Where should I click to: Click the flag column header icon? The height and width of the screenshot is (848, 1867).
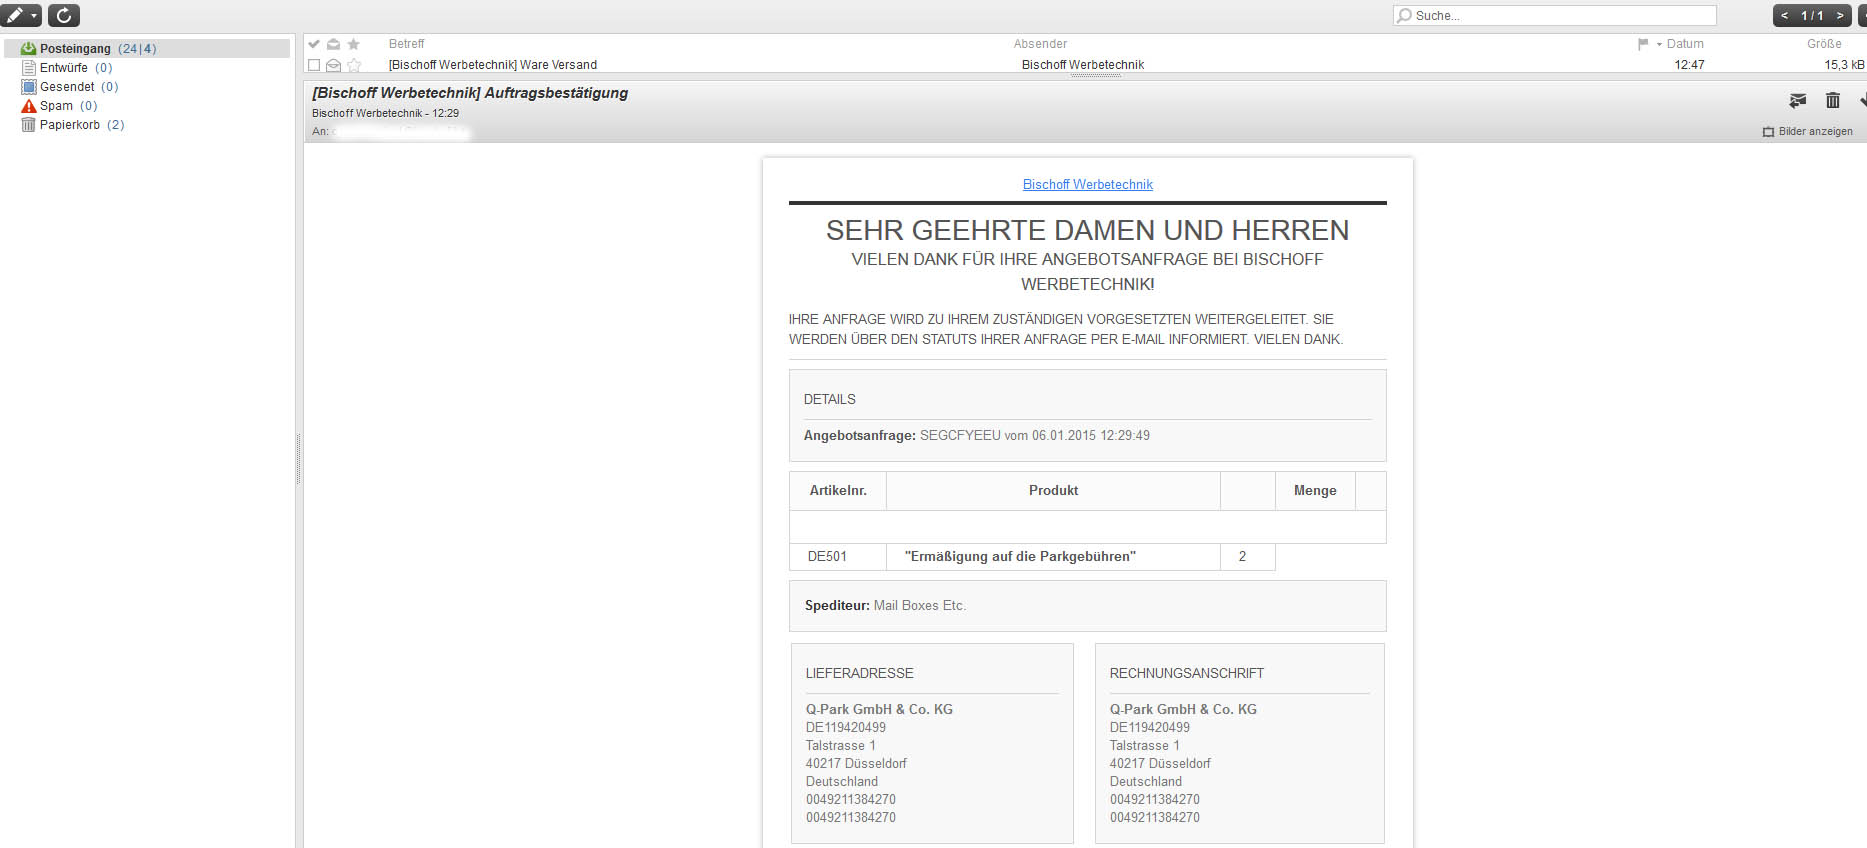pos(1643,44)
